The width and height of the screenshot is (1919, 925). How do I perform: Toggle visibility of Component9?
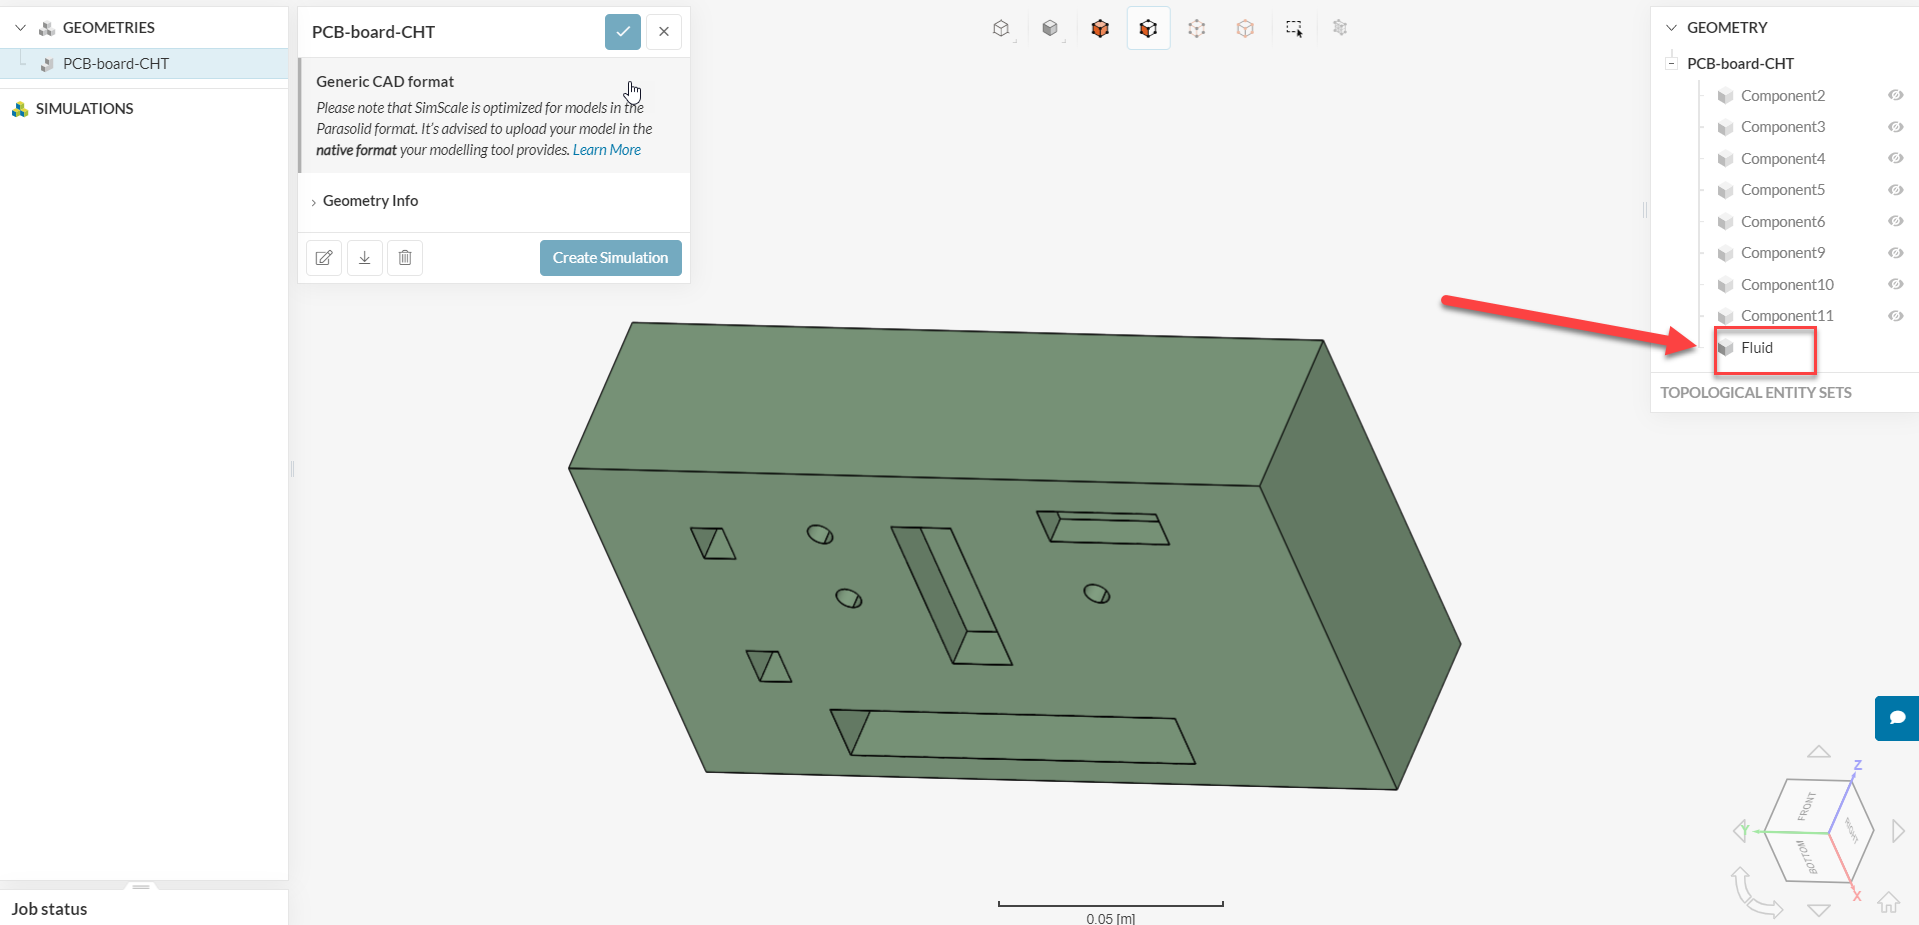pos(1895,253)
